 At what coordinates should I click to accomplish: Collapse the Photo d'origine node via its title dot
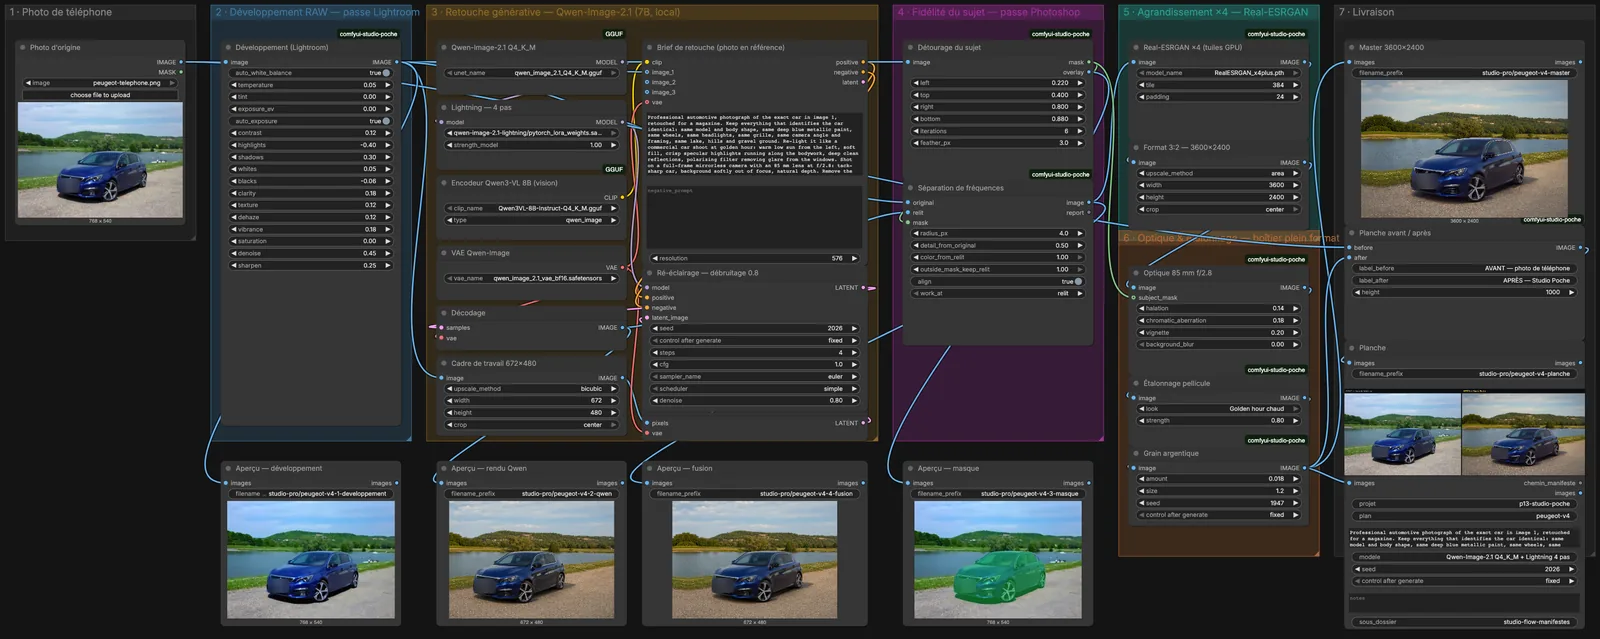click(22, 47)
